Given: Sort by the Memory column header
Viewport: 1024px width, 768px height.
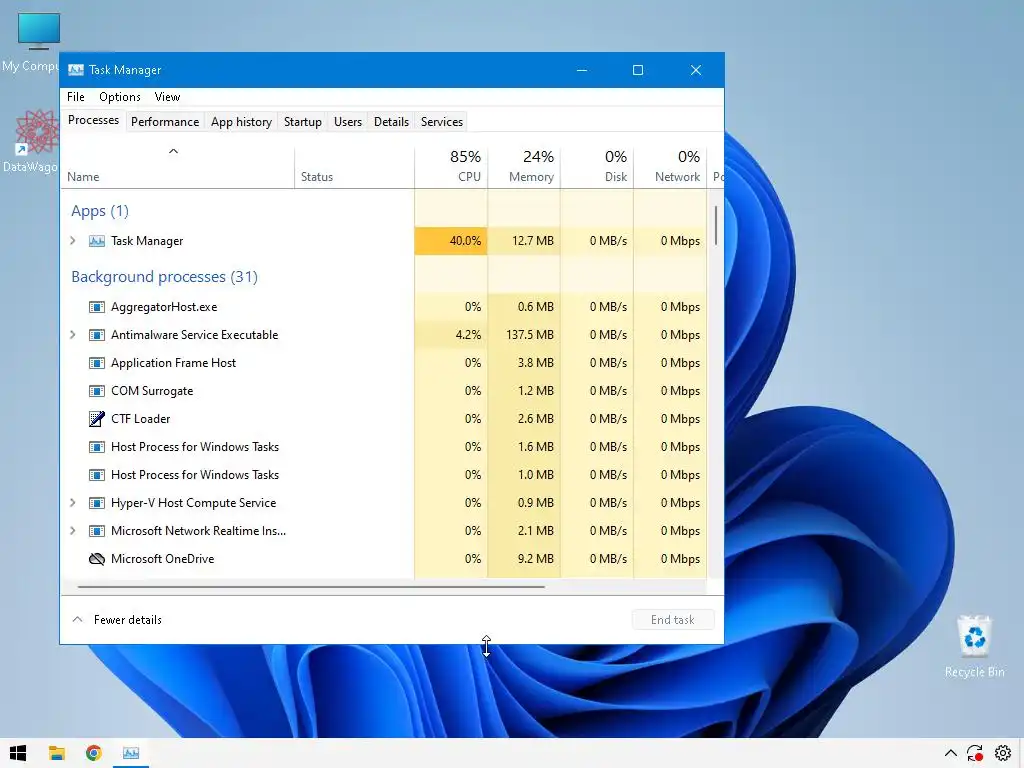Looking at the screenshot, I should 524,167.
